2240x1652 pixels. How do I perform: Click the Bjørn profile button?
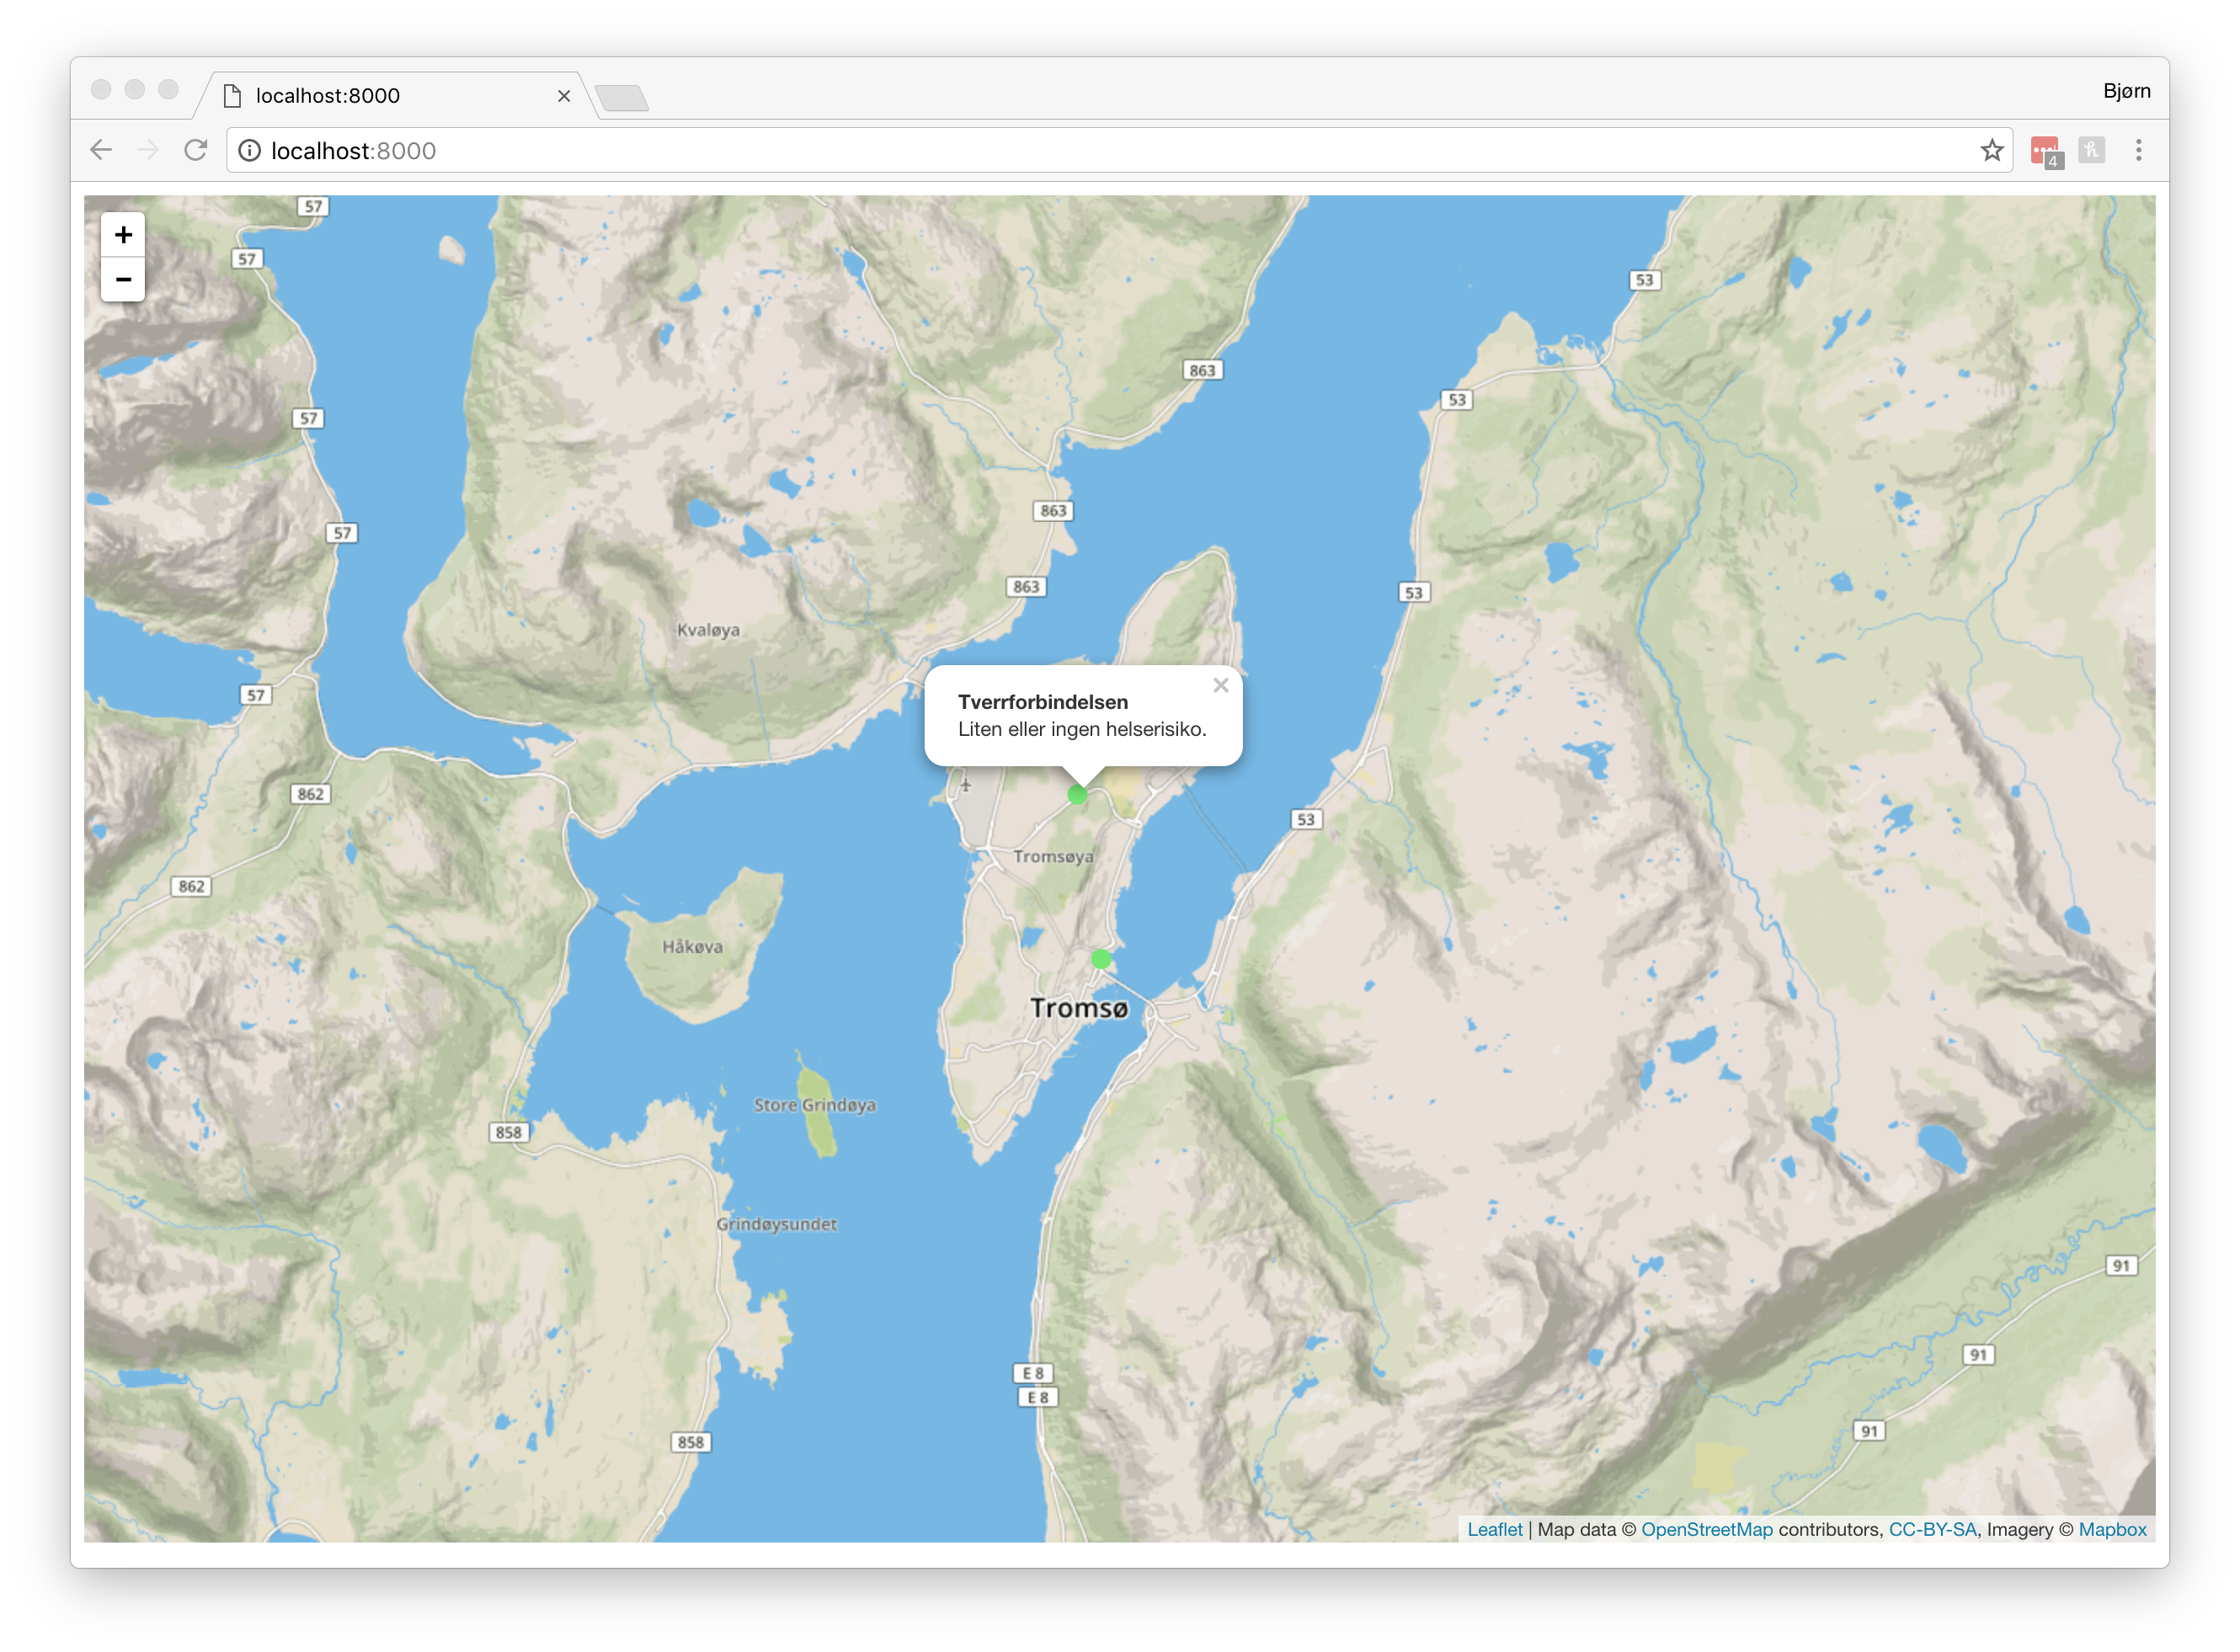[x=2126, y=91]
